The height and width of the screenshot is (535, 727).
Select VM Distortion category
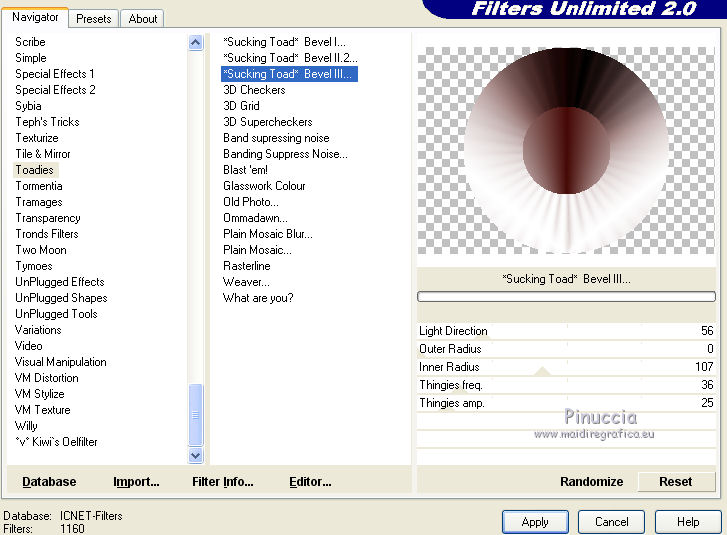tap(46, 378)
